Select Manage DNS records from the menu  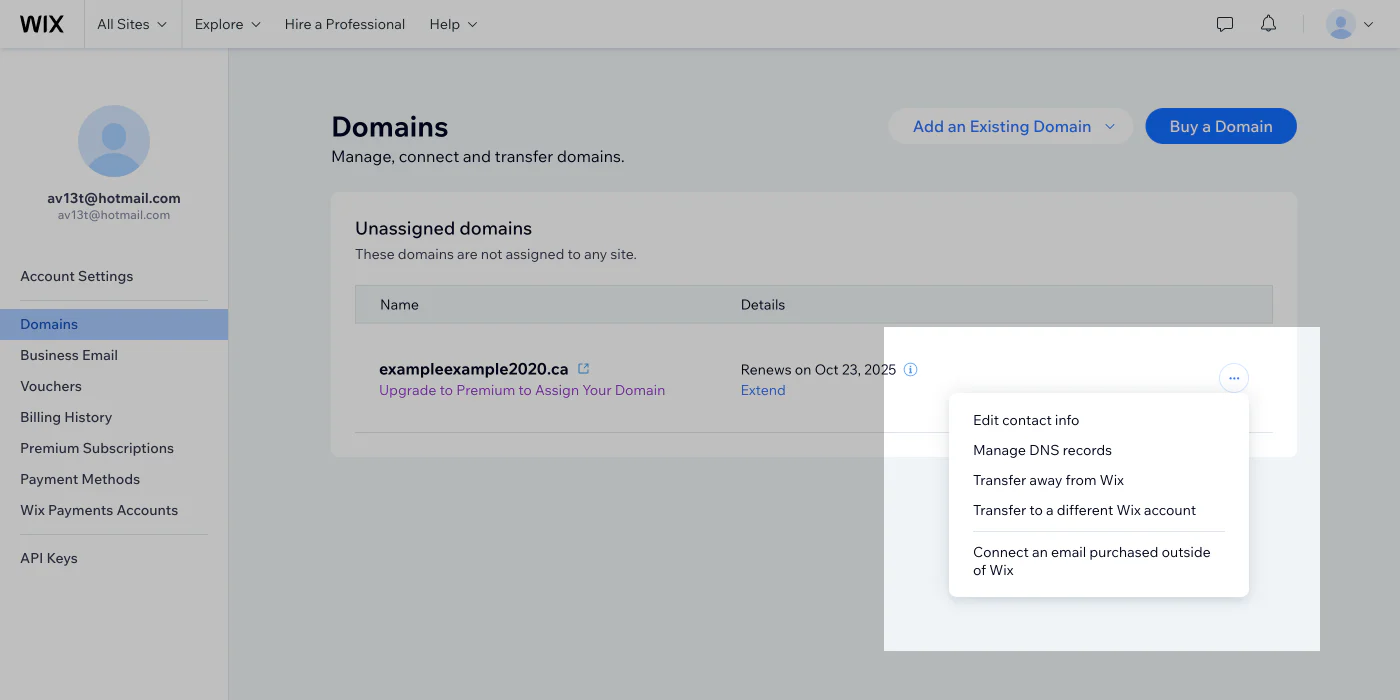[x=1042, y=450]
